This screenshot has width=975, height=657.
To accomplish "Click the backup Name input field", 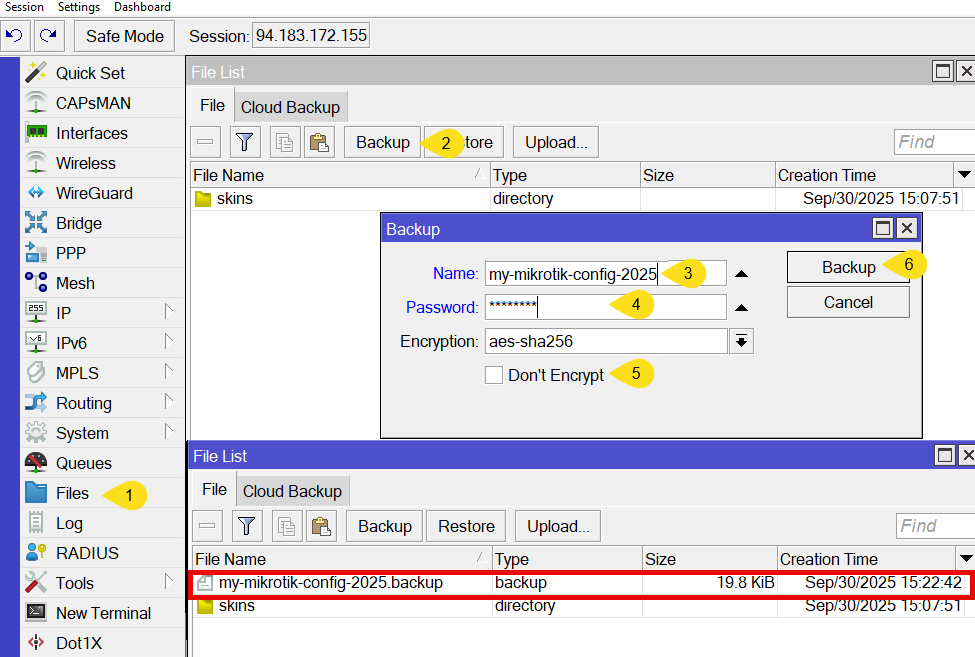I will click(x=570, y=274).
